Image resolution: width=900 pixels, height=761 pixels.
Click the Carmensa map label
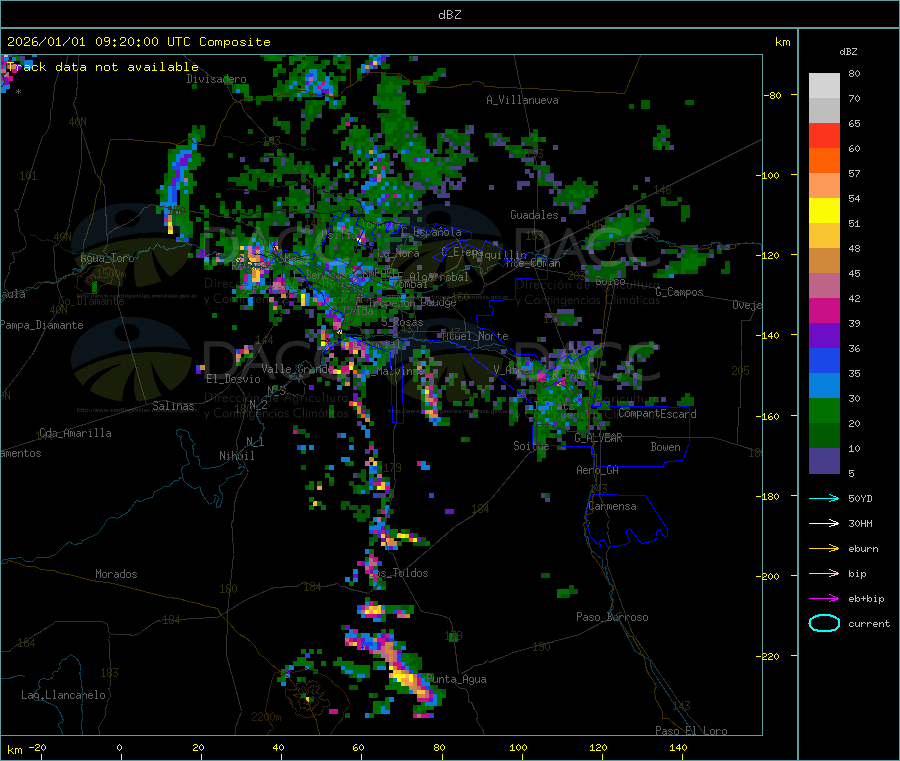pos(612,506)
